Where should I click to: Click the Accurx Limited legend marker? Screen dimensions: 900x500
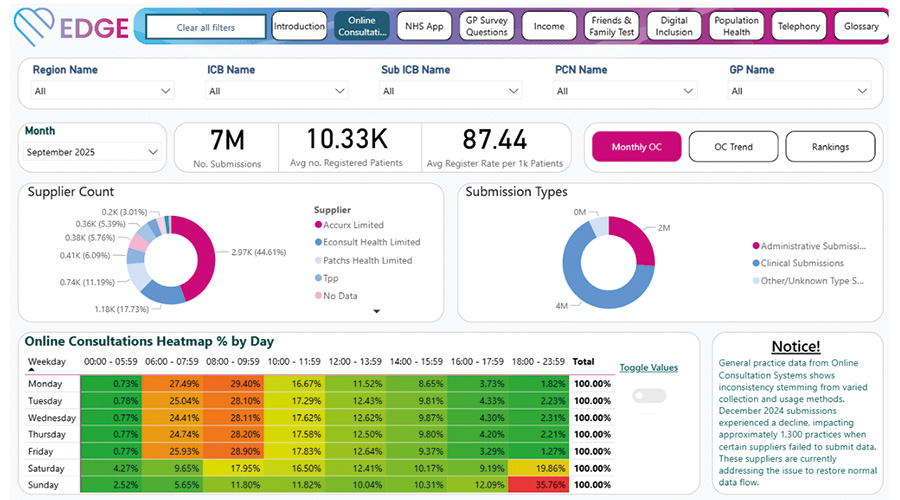(x=318, y=225)
